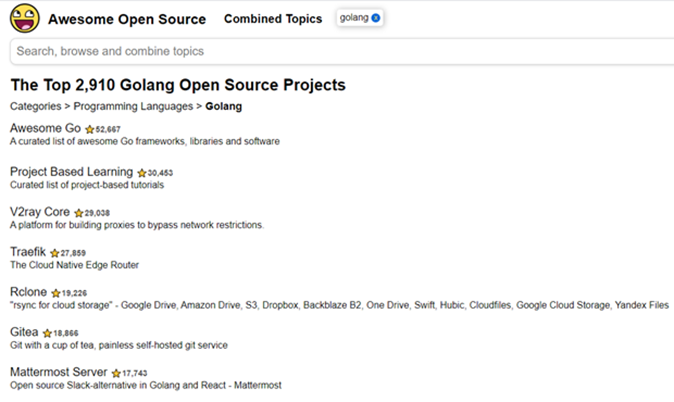The image size is (674, 402).
Task: Open the Mattermost Server project
Action: (x=58, y=372)
